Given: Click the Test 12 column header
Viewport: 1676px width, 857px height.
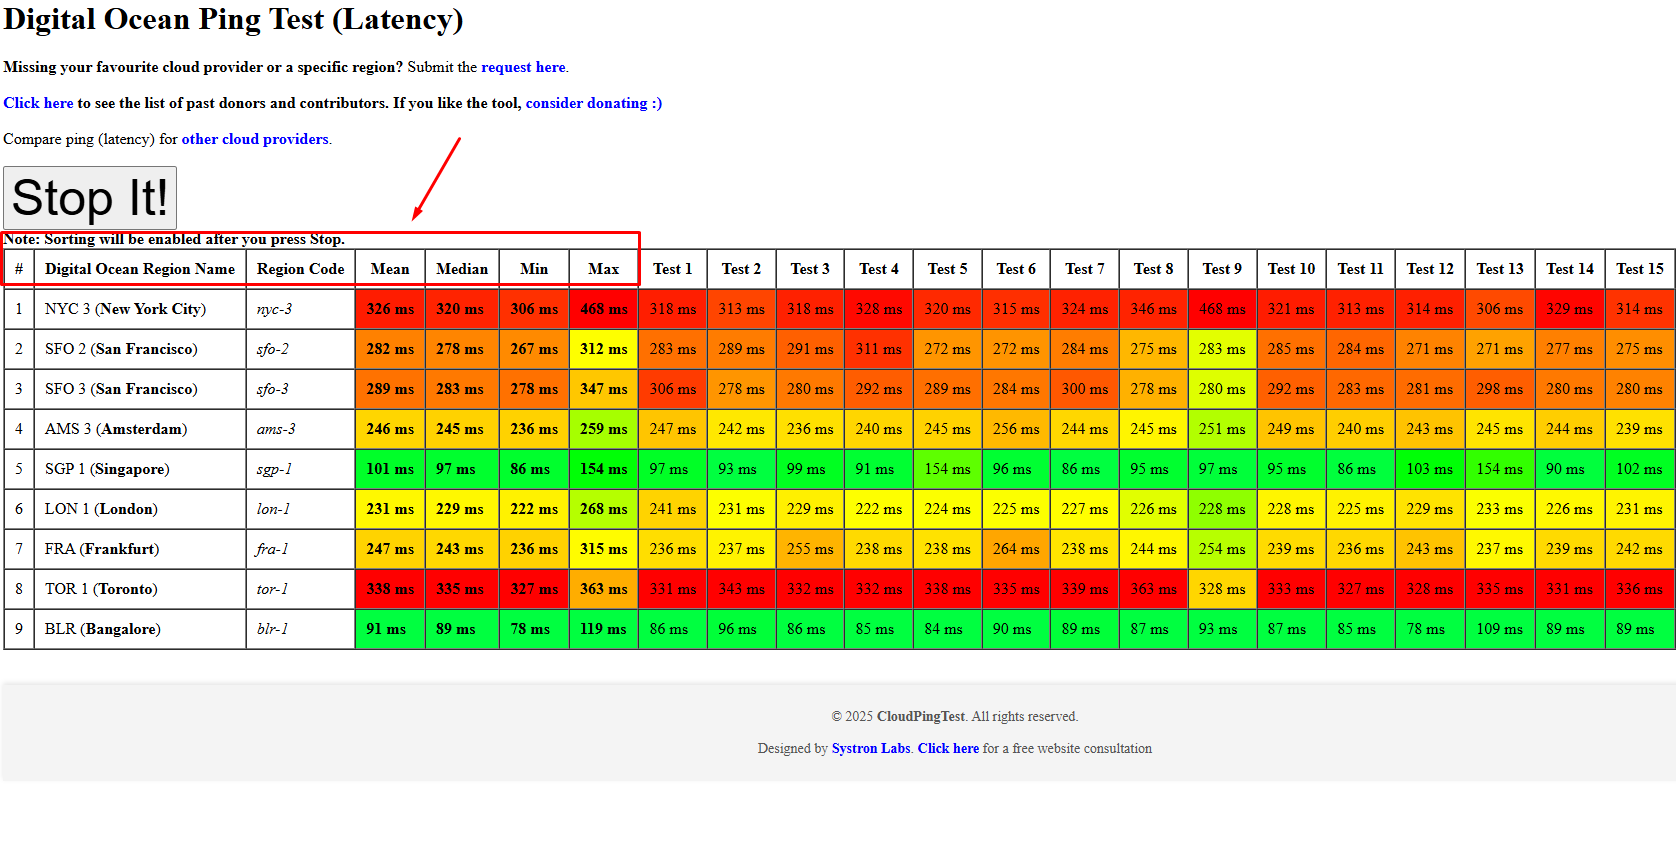Looking at the screenshot, I should point(1430,269).
